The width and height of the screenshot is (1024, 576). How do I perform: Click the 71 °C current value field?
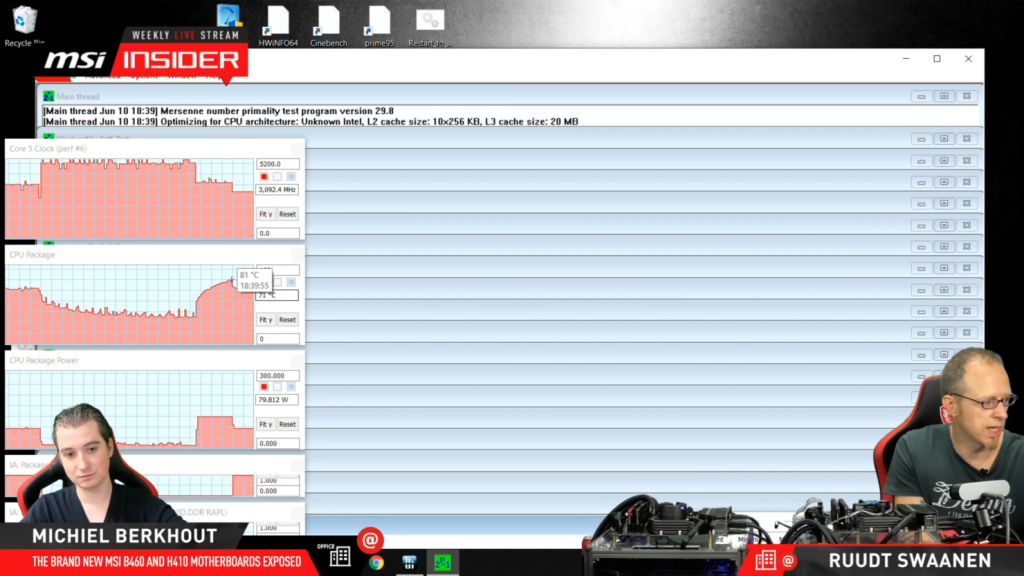278,295
